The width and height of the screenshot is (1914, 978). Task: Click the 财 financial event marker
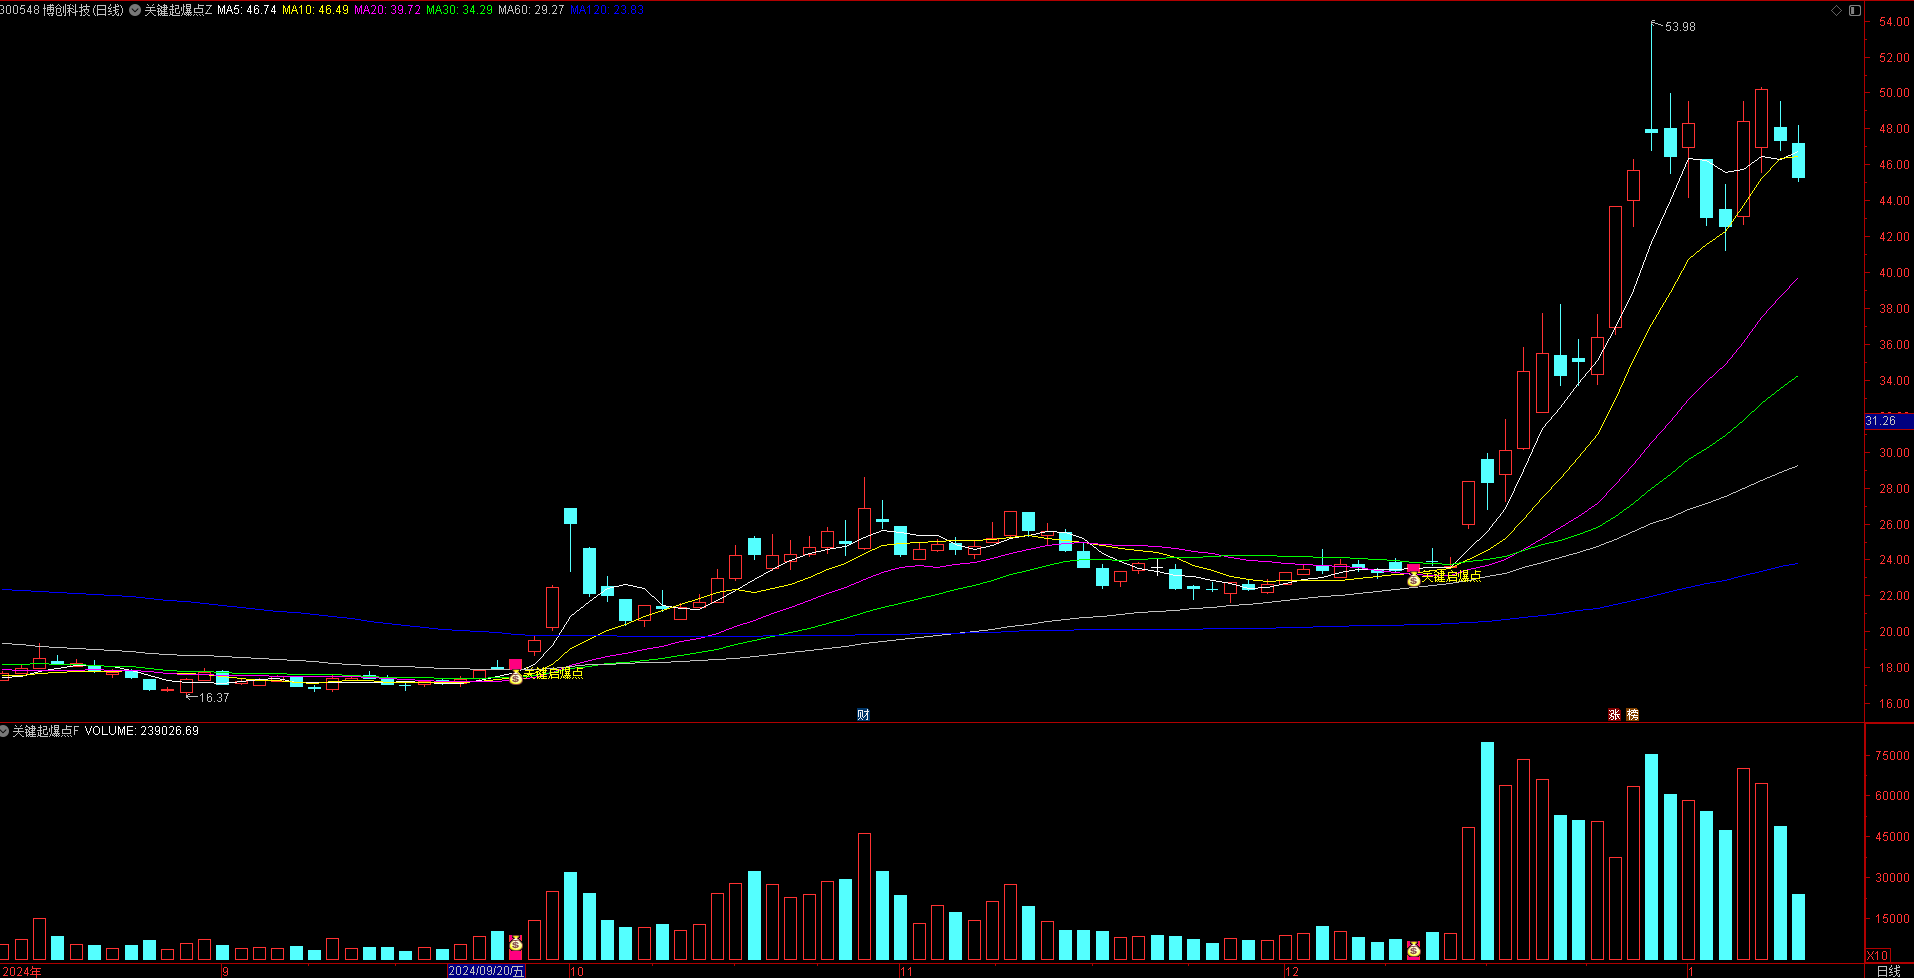click(863, 714)
